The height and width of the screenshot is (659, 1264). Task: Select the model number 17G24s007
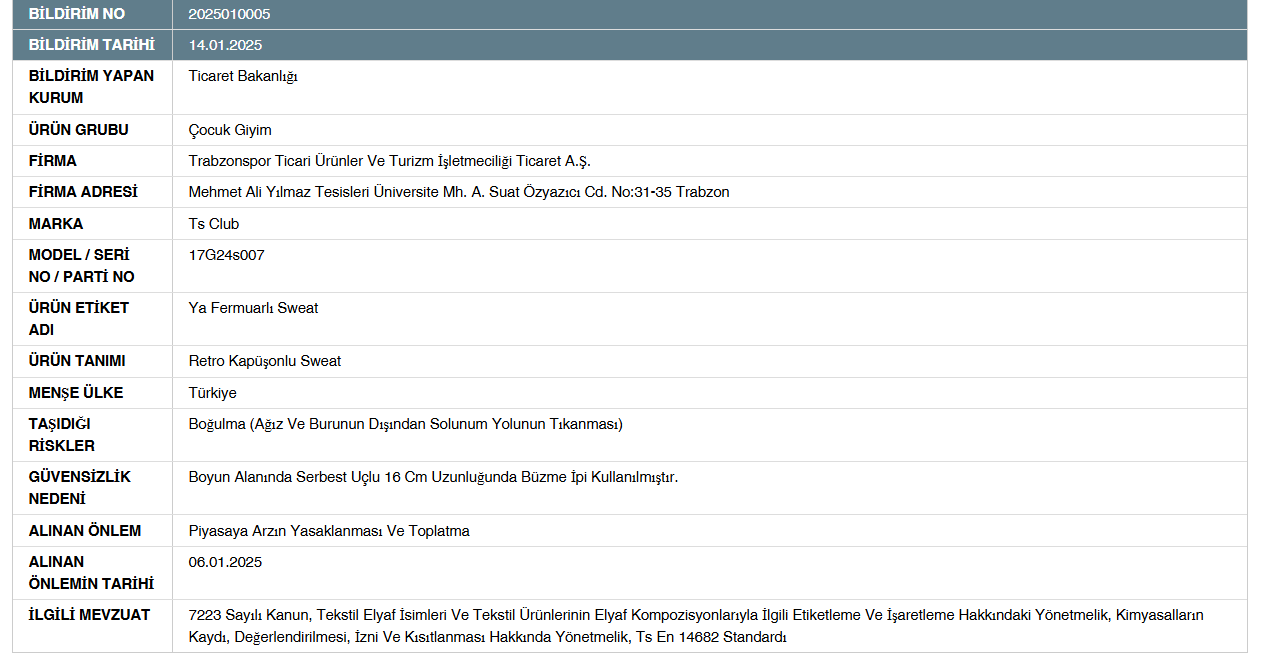pos(226,255)
